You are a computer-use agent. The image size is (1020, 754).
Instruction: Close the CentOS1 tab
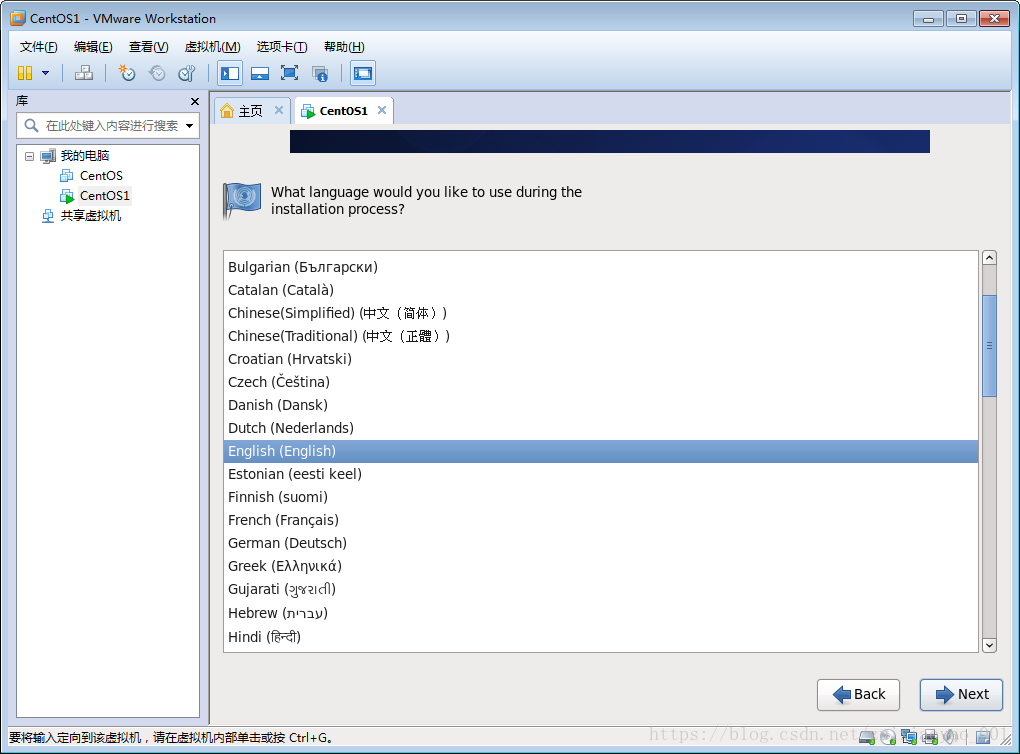(x=382, y=110)
